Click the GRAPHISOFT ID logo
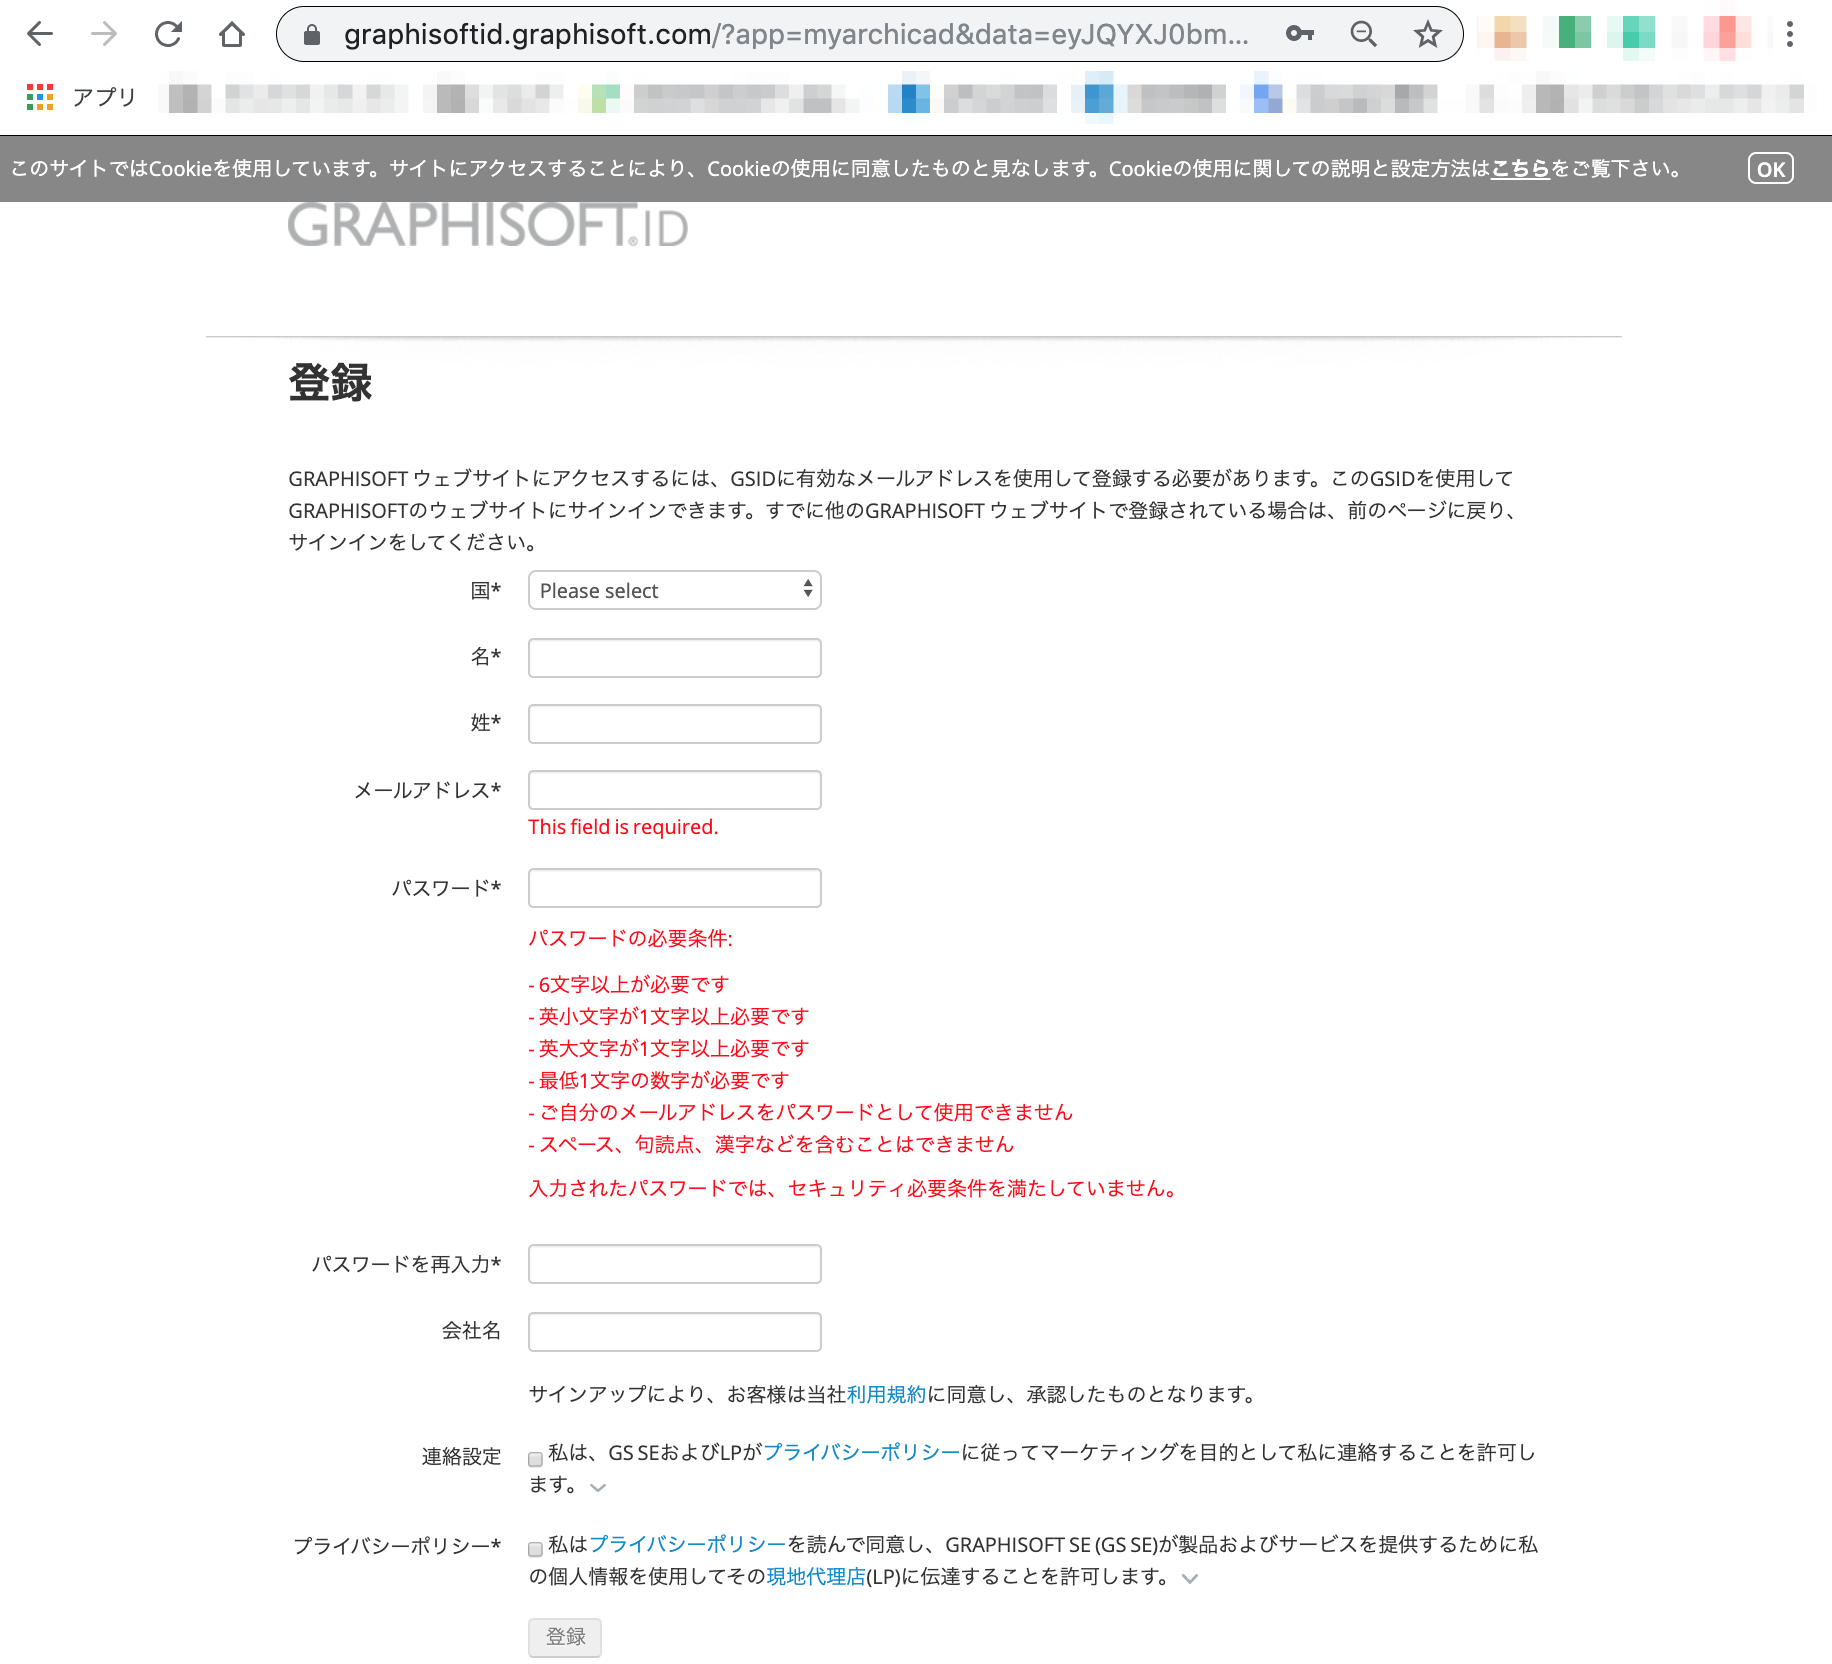Image resolution: width=1832 pixels, height=1664 pixels. point(487,225)
